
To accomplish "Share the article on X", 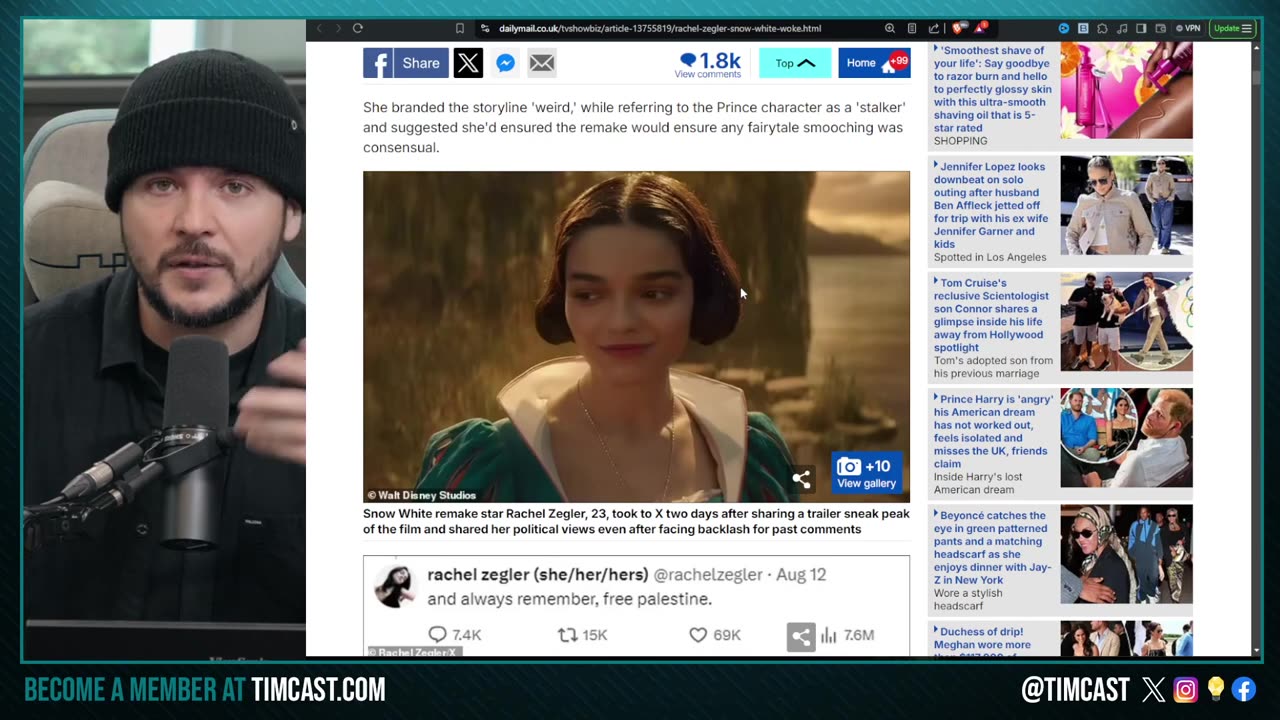I will click(x=468, y=63).
